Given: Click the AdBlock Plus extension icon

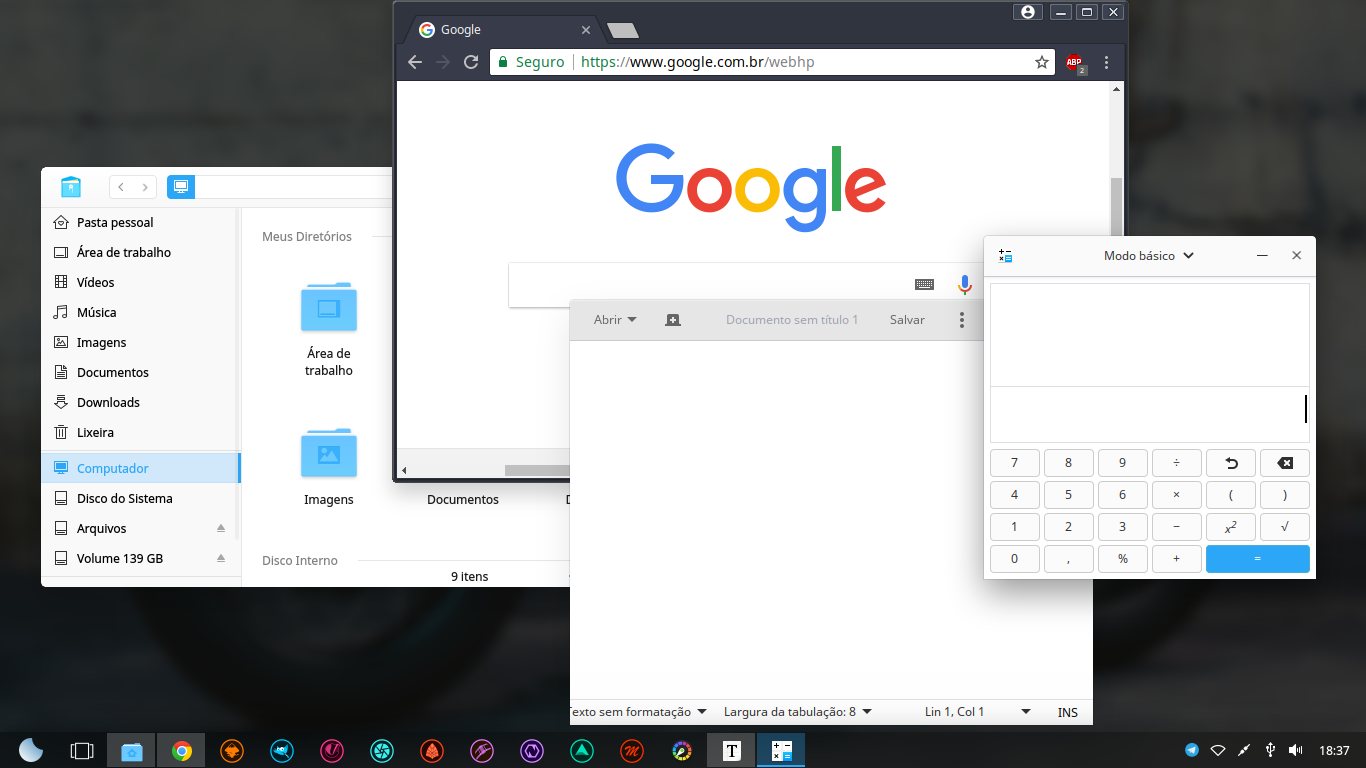Looking at the screenshot, I should coord(1074,63).
